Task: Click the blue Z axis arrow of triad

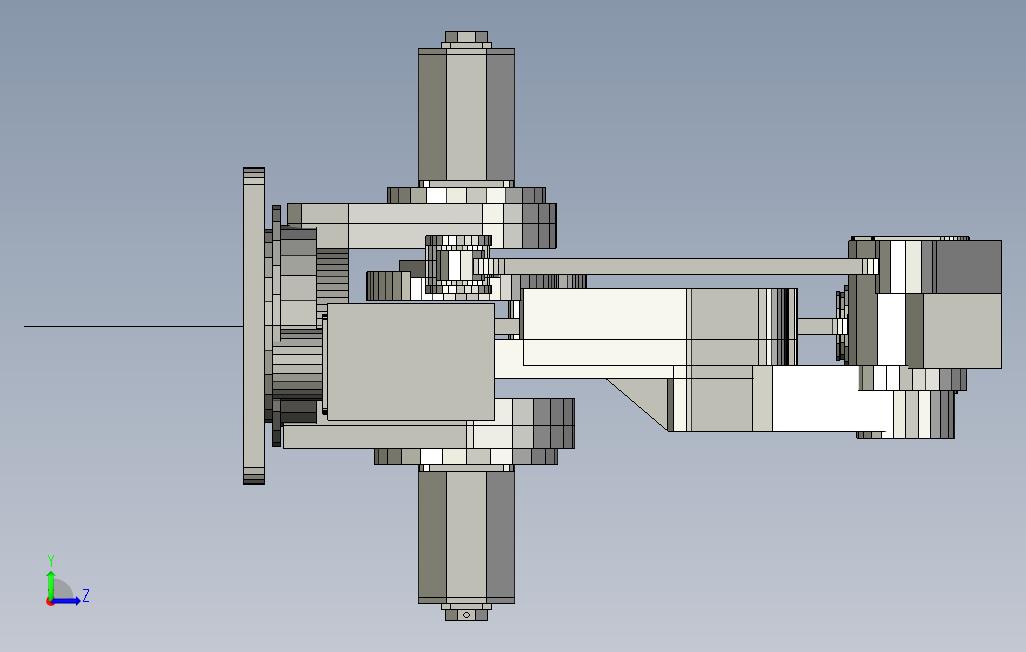Action: pos(67,601)
